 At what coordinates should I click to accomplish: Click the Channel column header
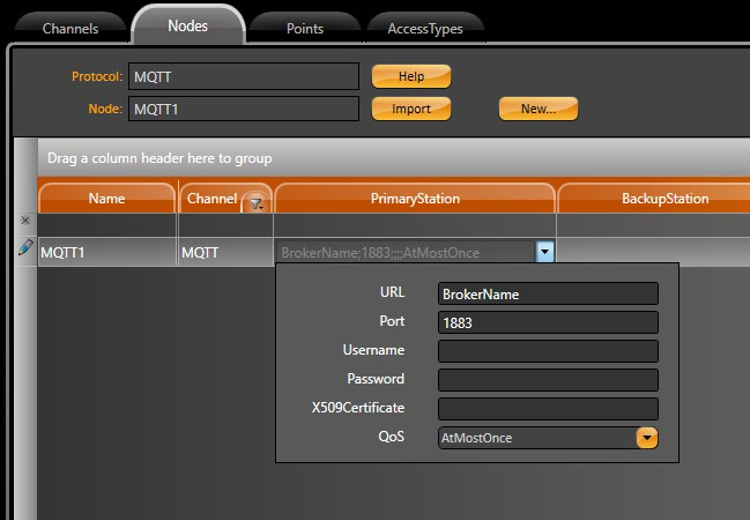(212, 198)
